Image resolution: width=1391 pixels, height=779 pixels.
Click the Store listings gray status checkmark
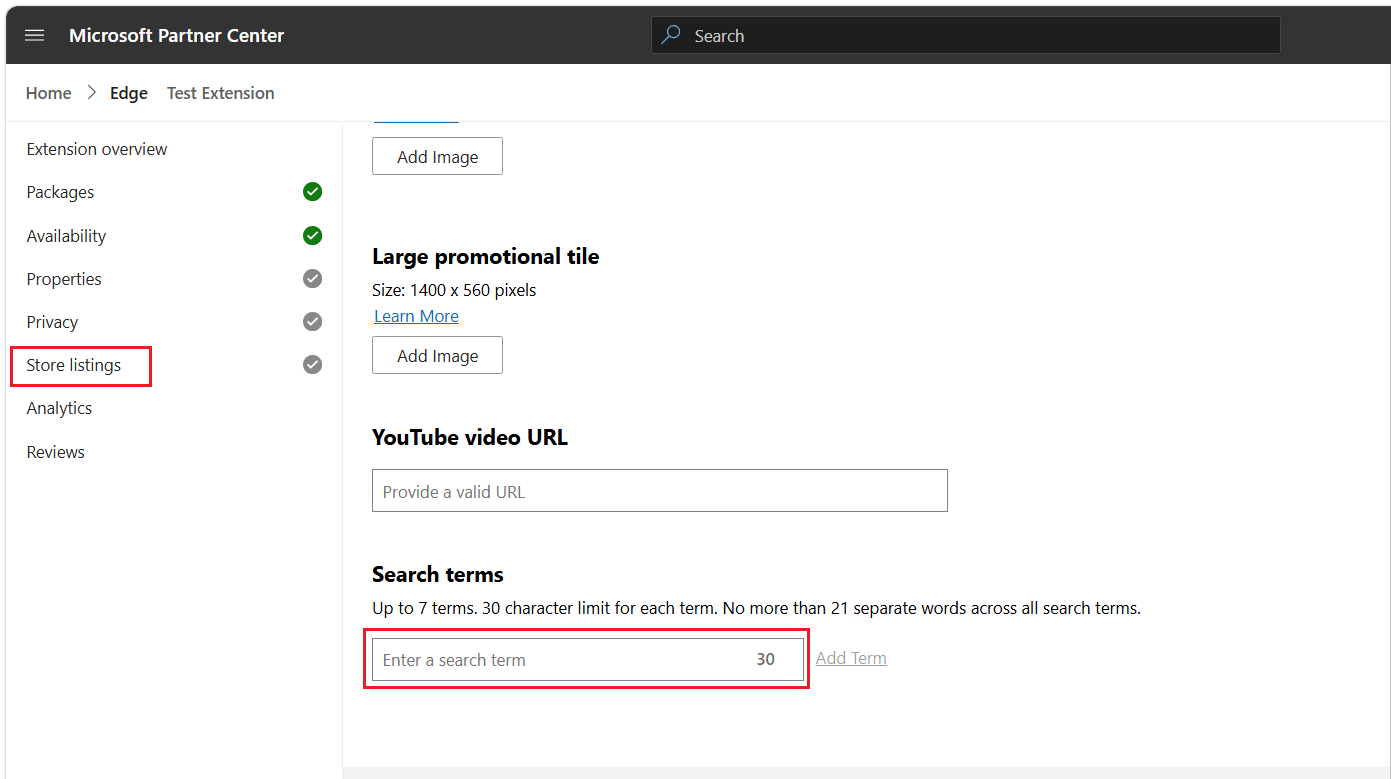(312, 365)
